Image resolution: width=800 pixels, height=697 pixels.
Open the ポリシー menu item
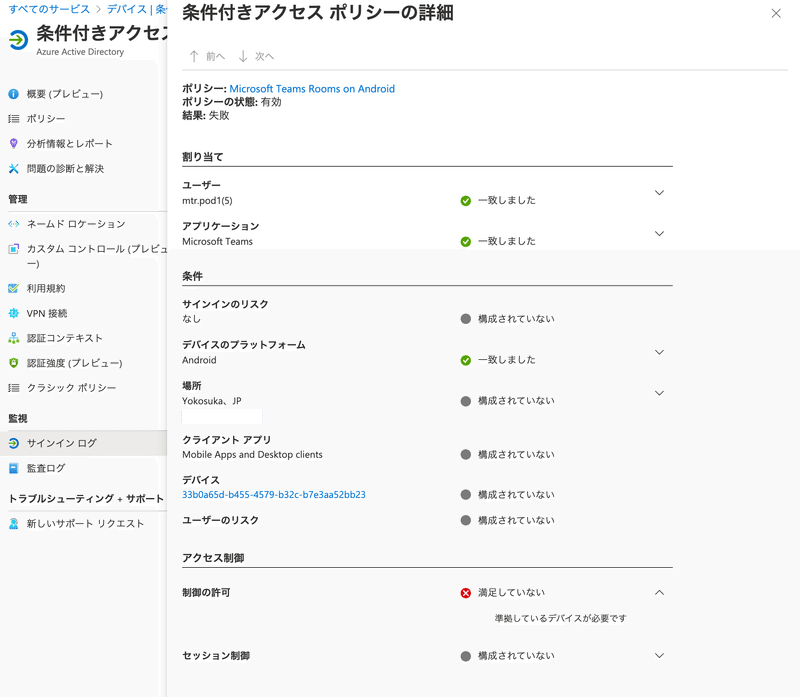tap(46, 119)
